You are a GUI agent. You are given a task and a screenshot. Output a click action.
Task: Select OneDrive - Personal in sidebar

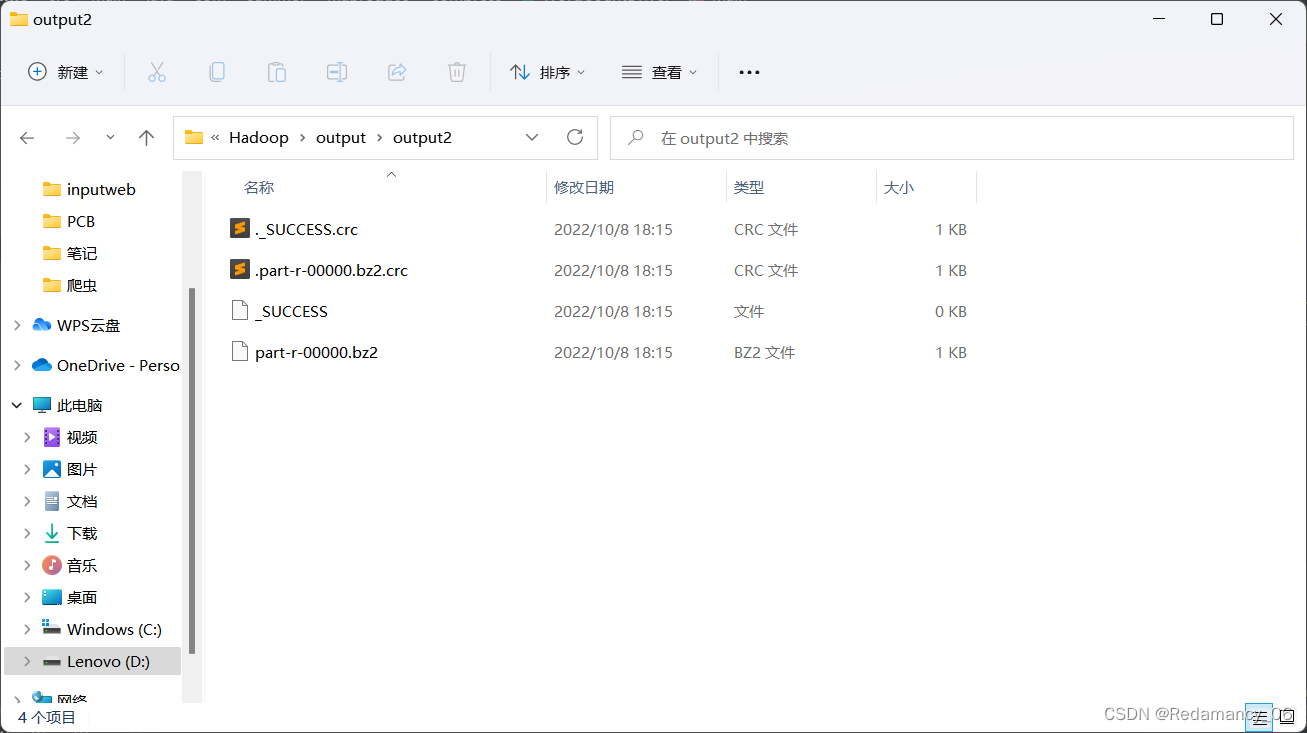coord(117,365)
